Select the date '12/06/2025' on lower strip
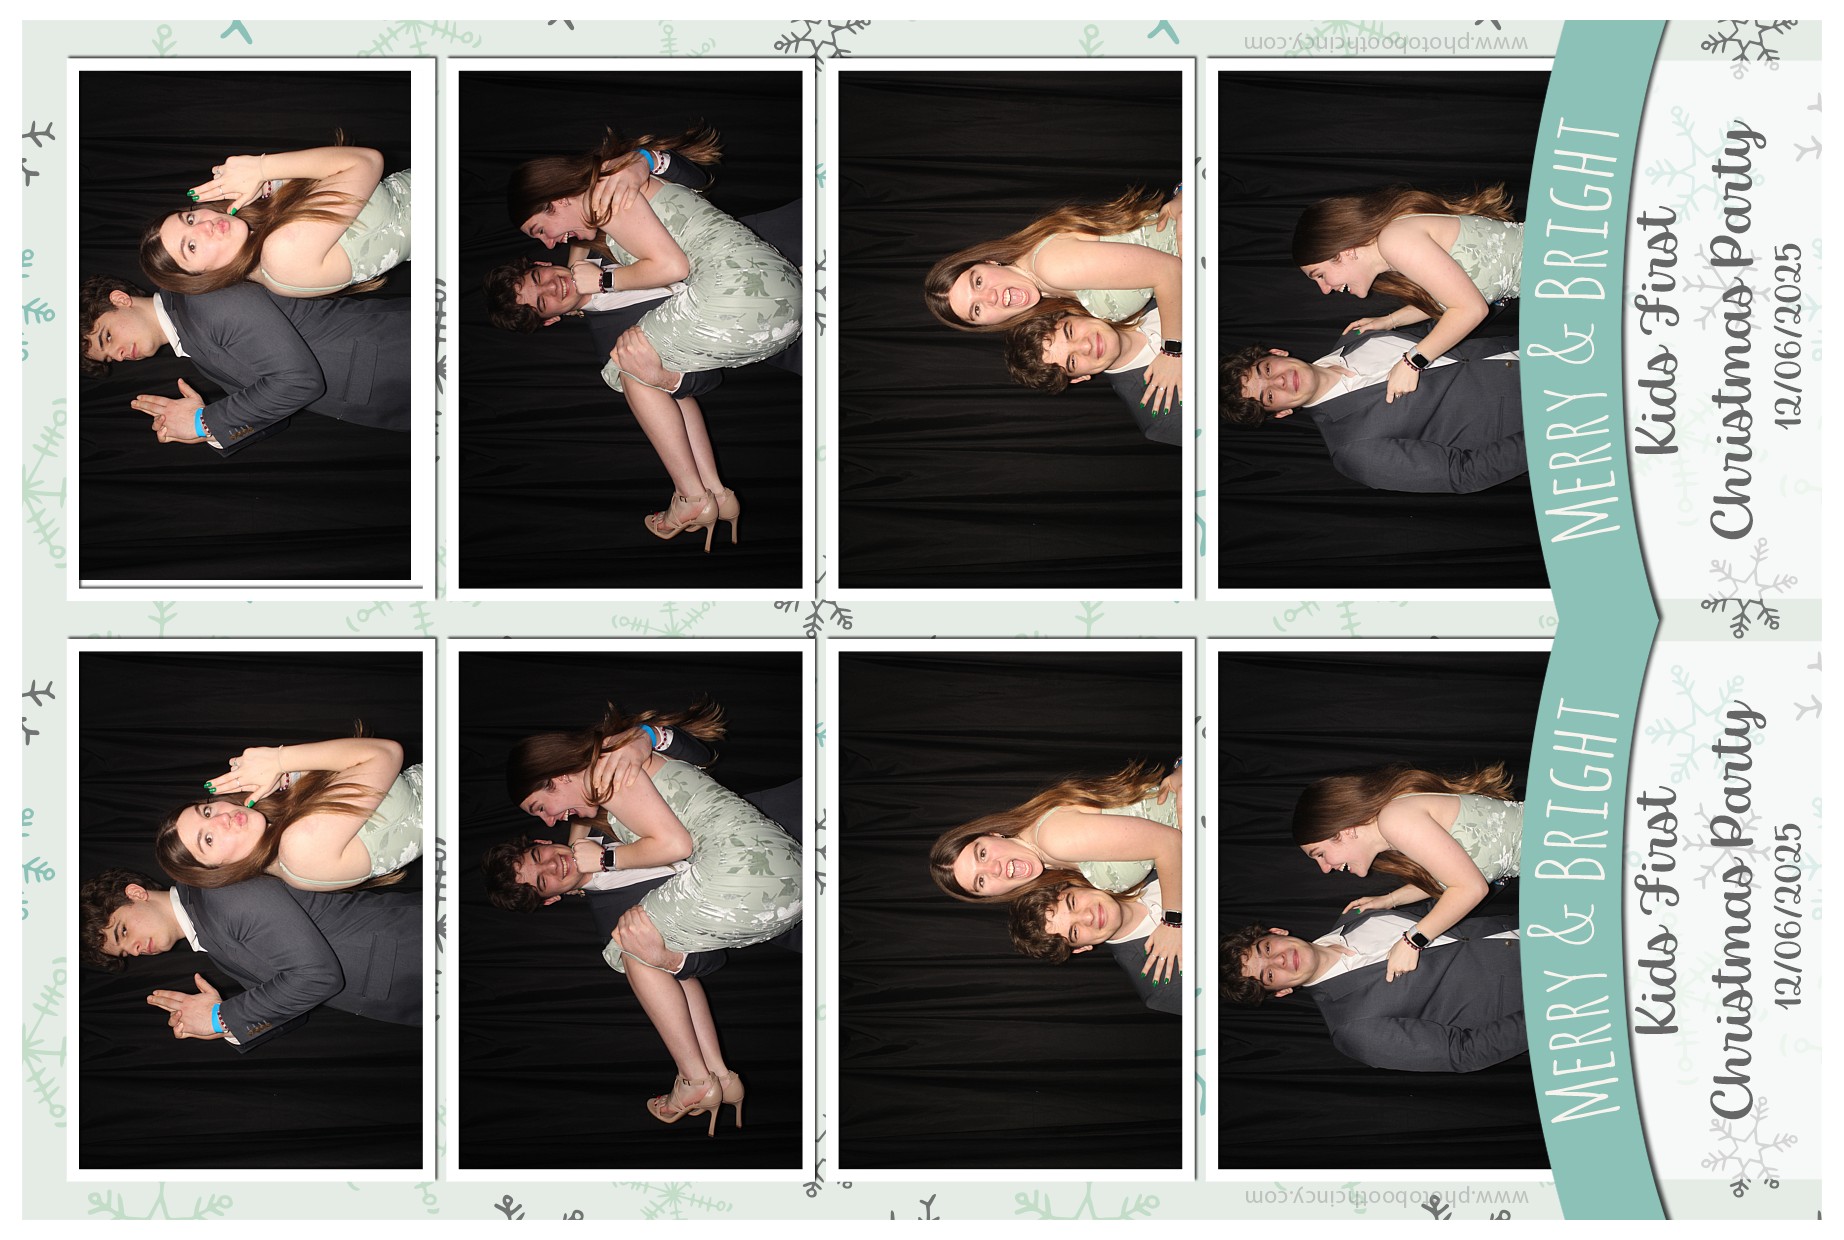Screen dimensions: 1844x1240 click(x=1789, y=914)
